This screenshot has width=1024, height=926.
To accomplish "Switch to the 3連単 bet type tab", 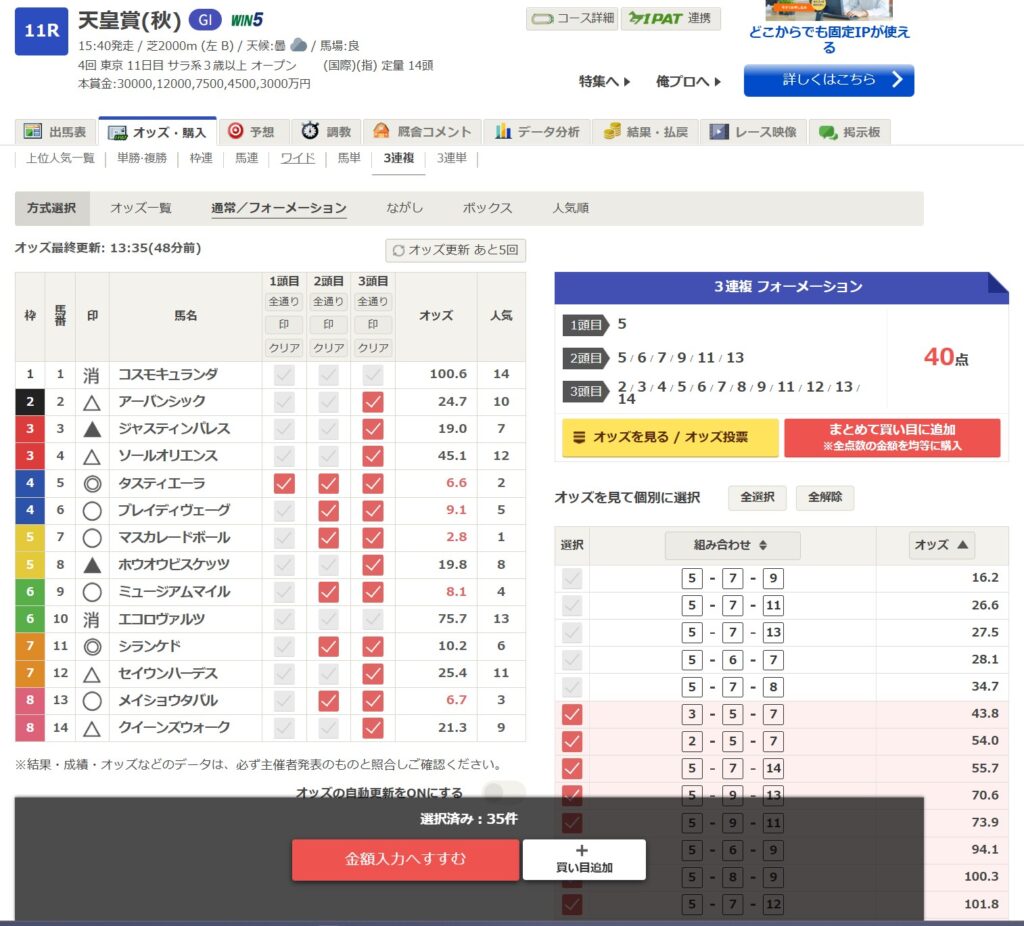I will coord(453,158).
